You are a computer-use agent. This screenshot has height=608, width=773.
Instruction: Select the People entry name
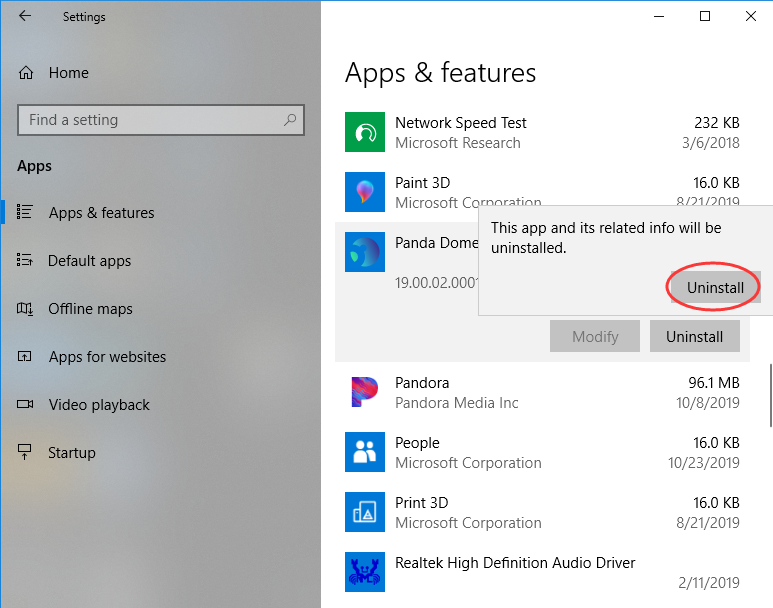click(417, 443)
